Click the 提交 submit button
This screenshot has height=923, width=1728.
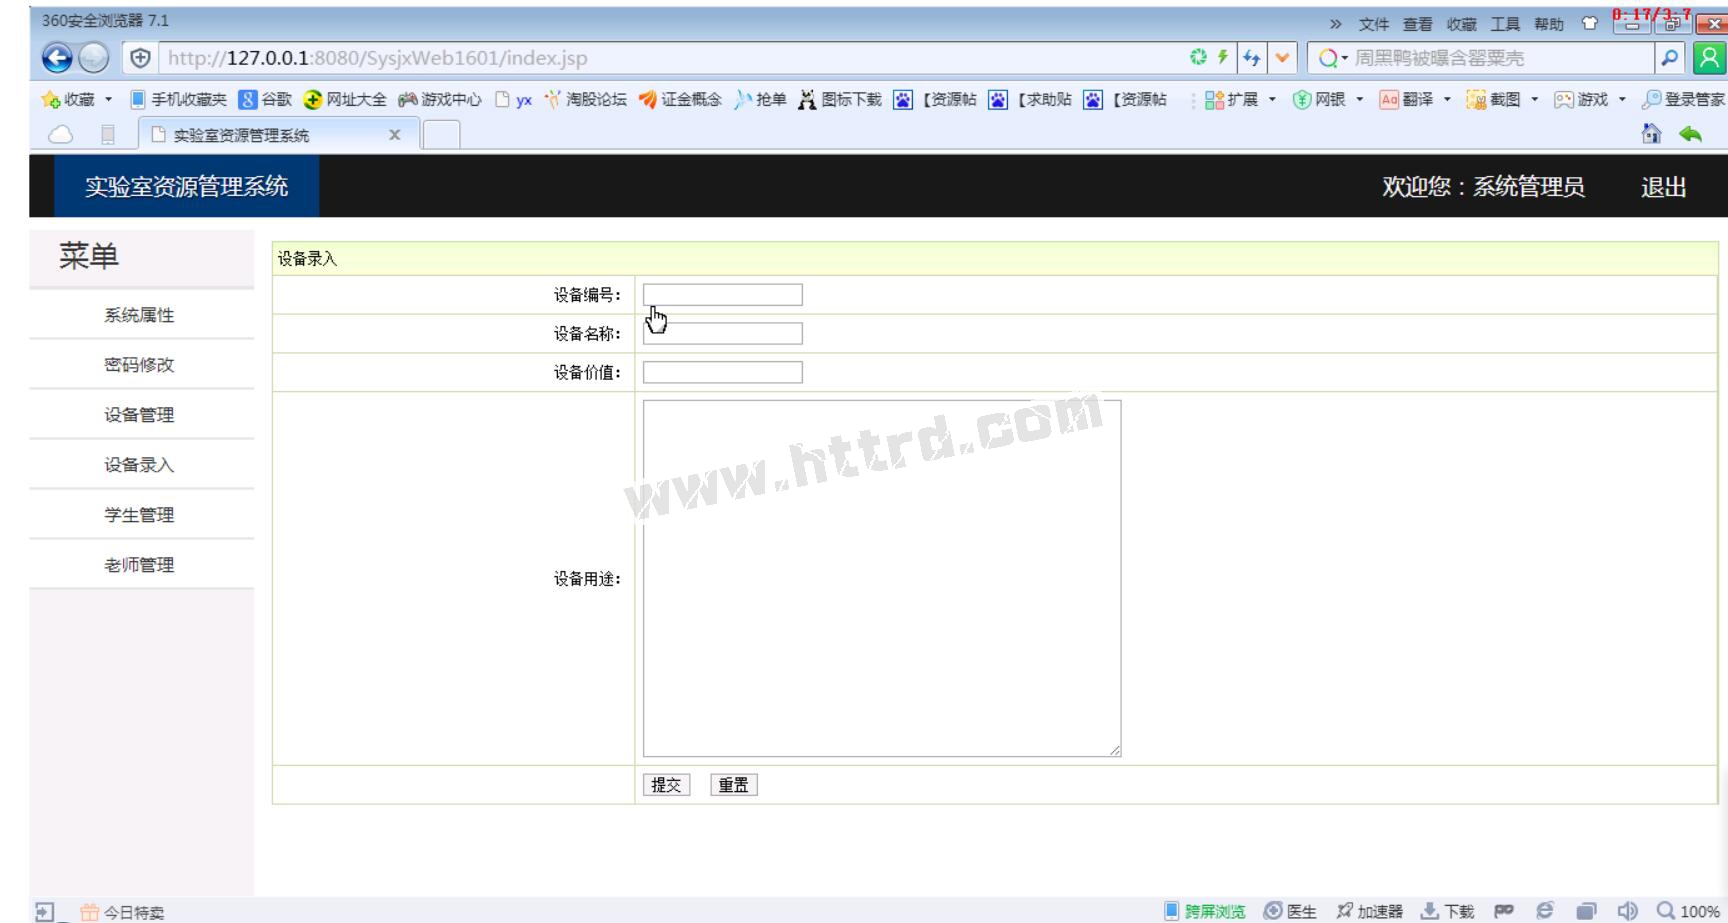click(x=667, y=786)
